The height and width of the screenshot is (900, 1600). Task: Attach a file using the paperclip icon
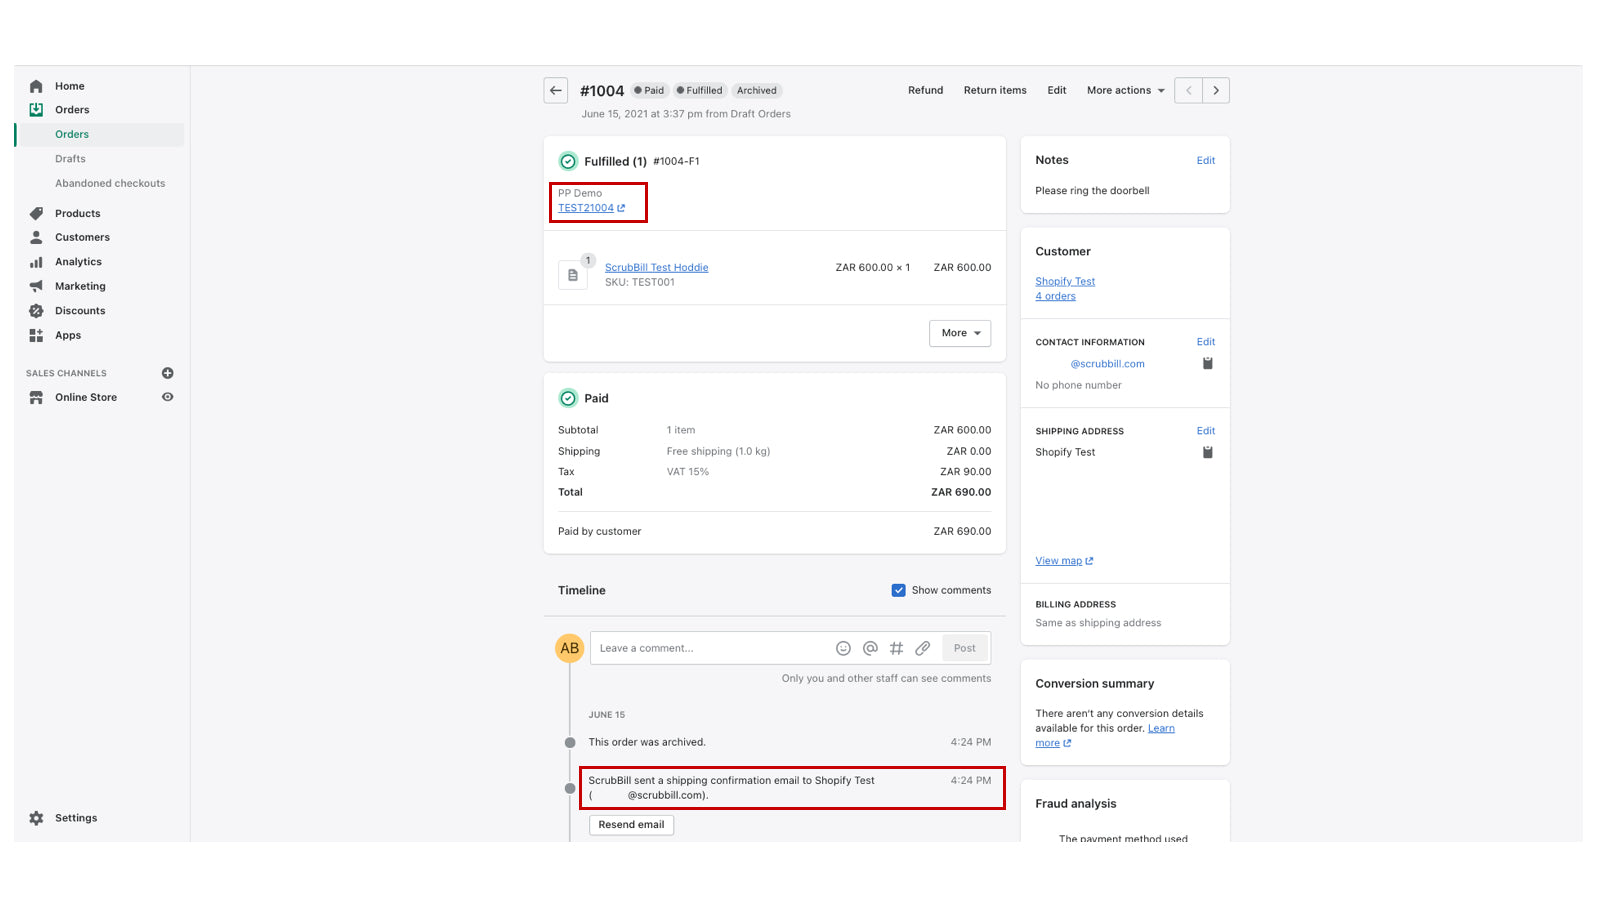pos(922,647)
